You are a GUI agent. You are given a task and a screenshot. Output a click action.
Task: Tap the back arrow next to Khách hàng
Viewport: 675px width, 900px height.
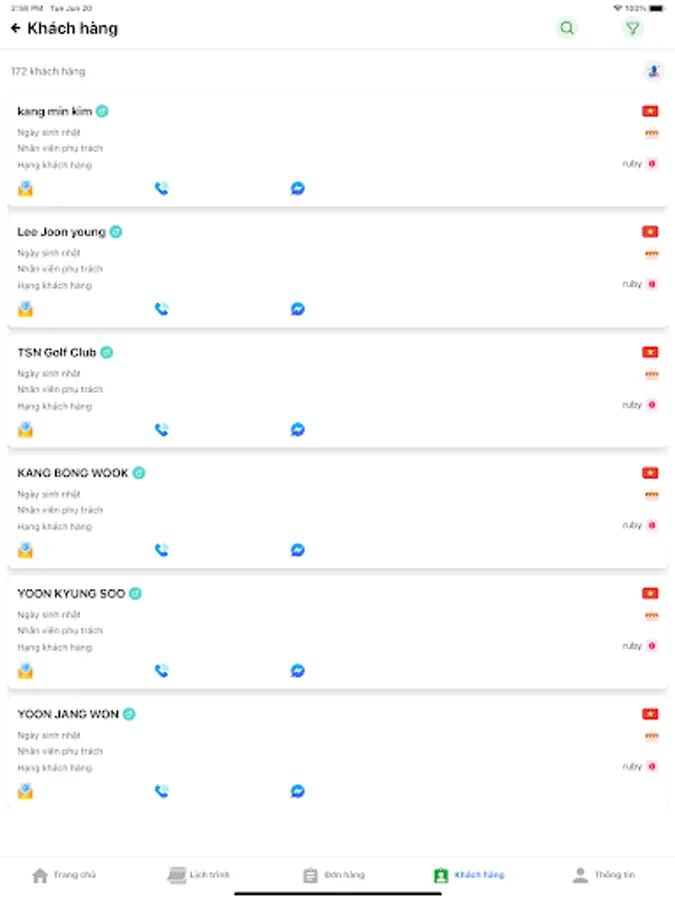[x=15, y=29]
